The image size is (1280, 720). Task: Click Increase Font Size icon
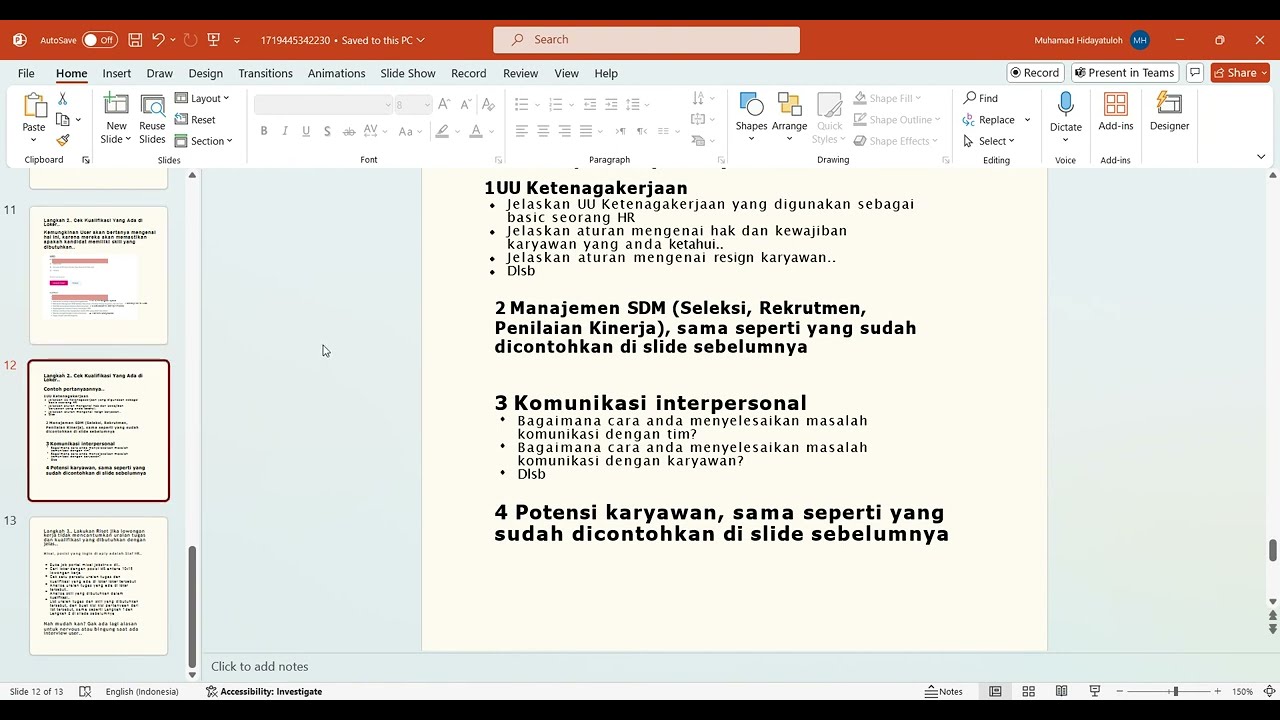pos(444,104)
